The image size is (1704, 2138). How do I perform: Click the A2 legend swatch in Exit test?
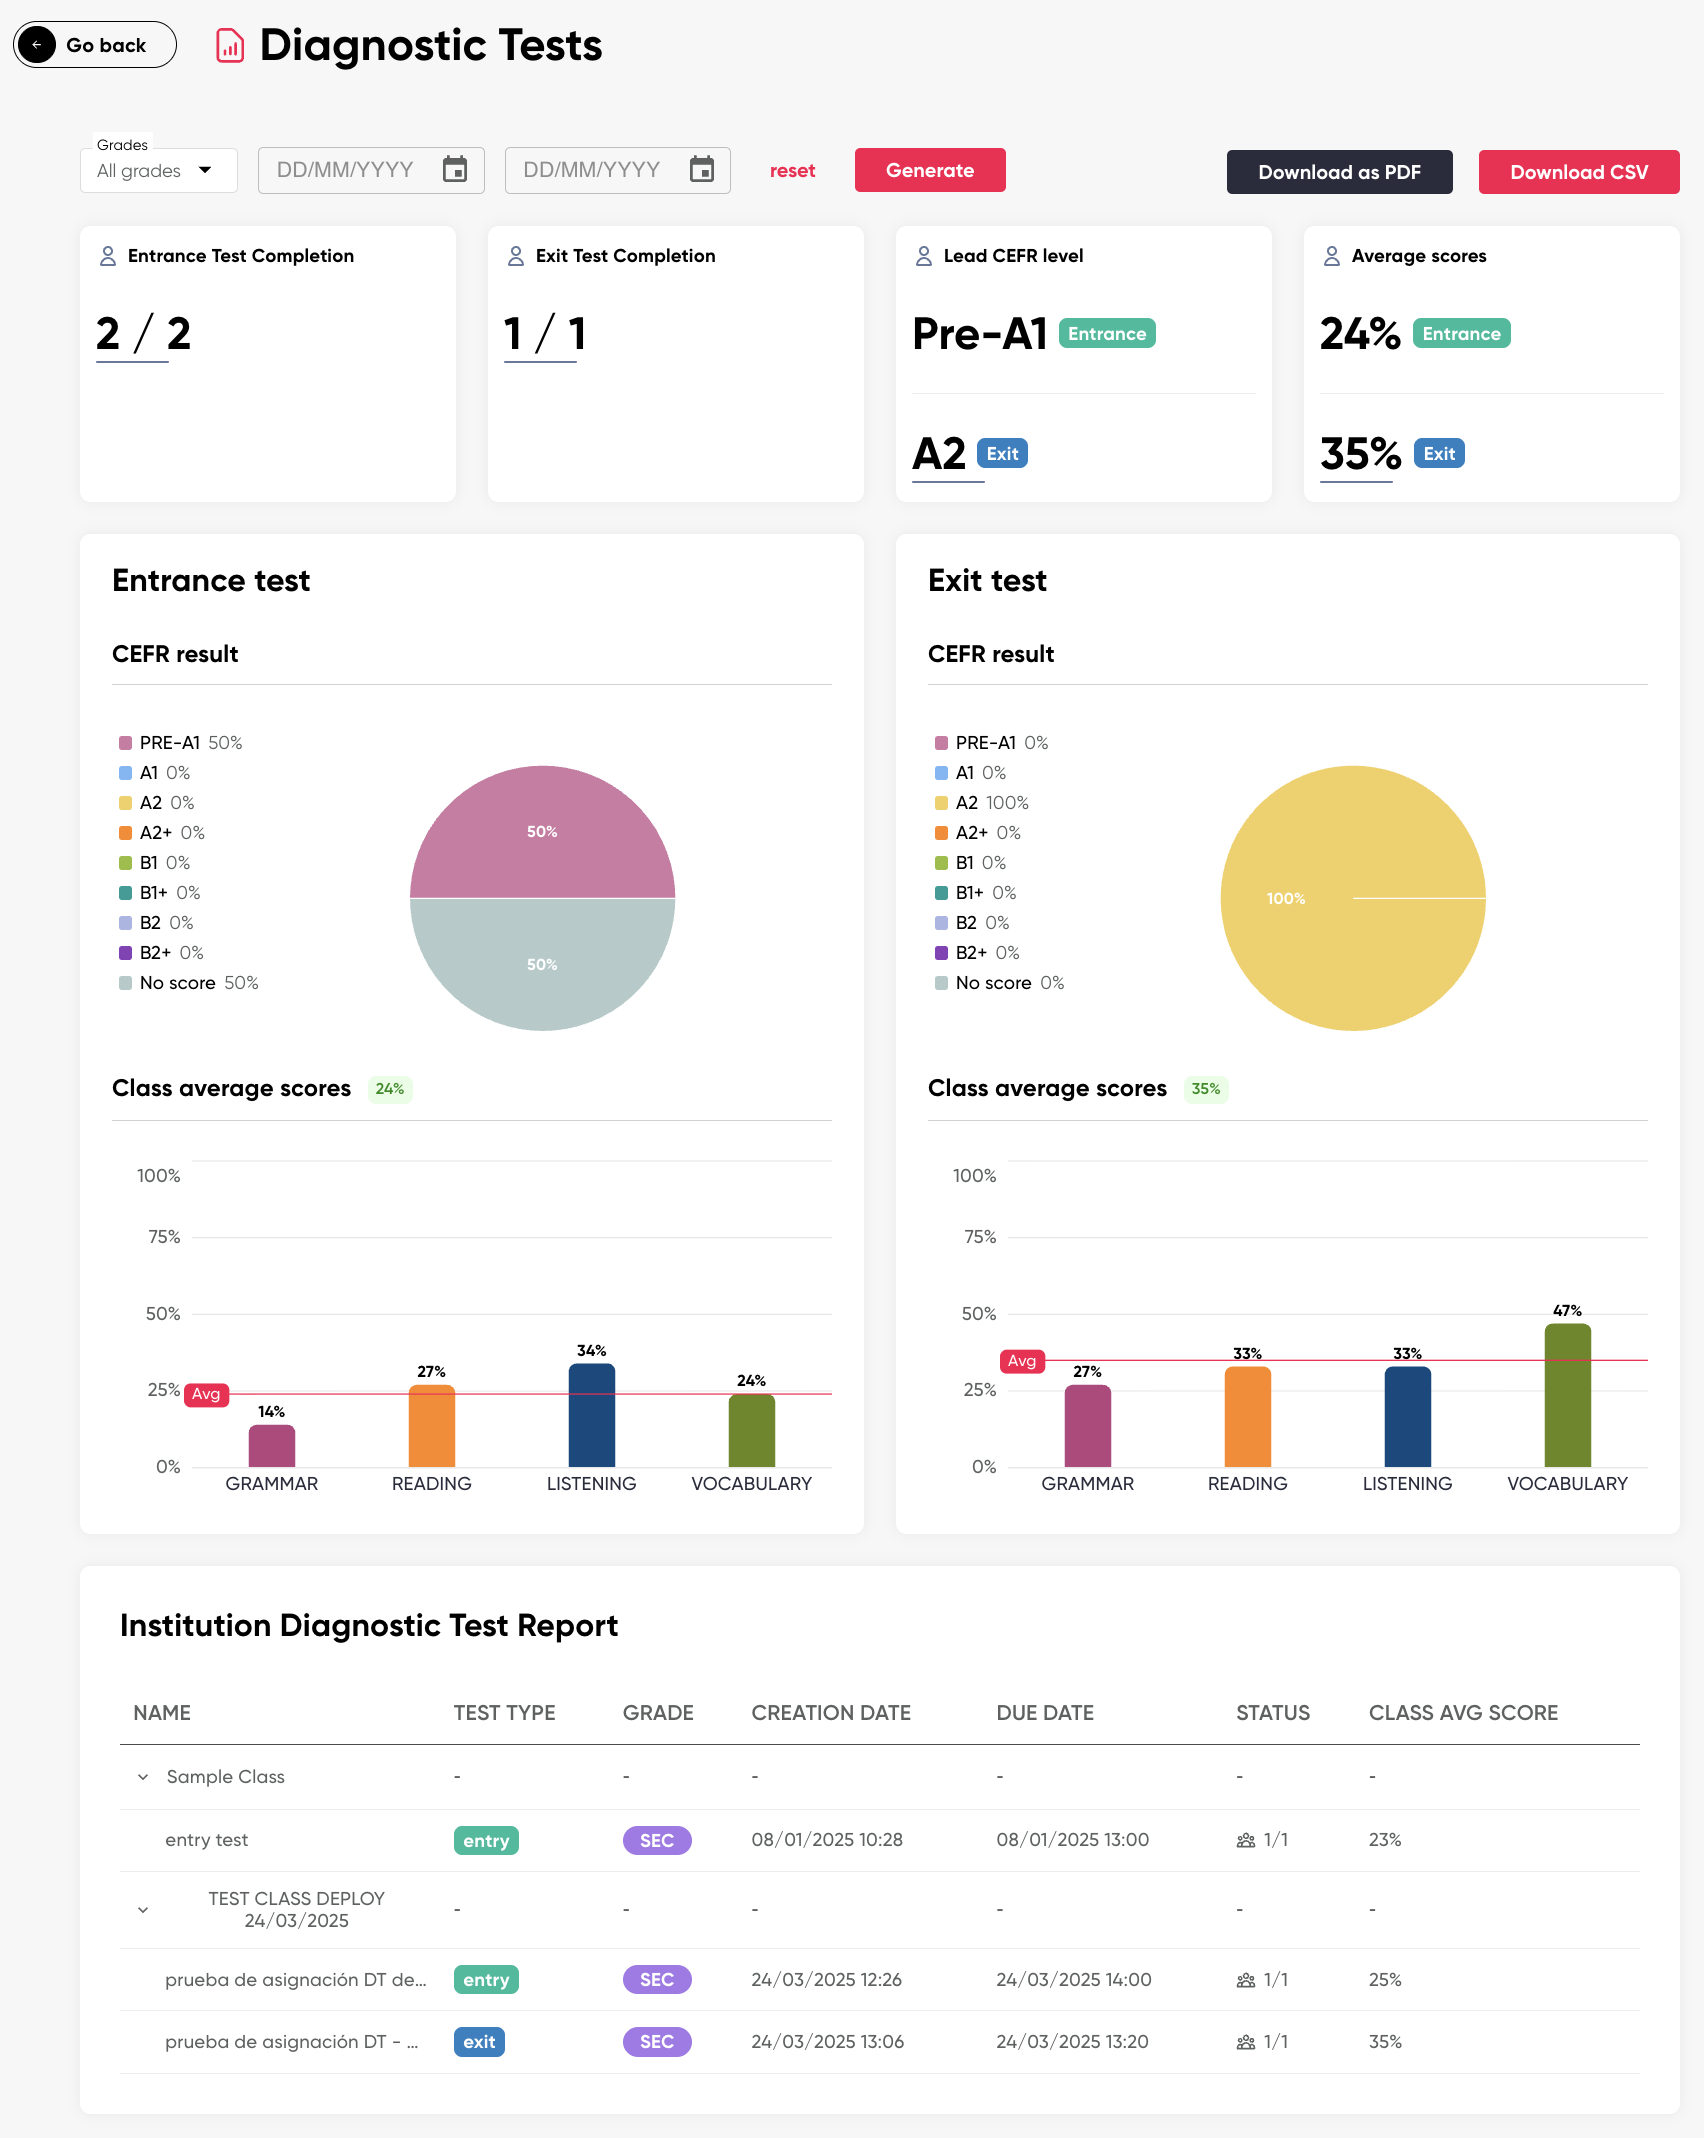tap(941, 803)
